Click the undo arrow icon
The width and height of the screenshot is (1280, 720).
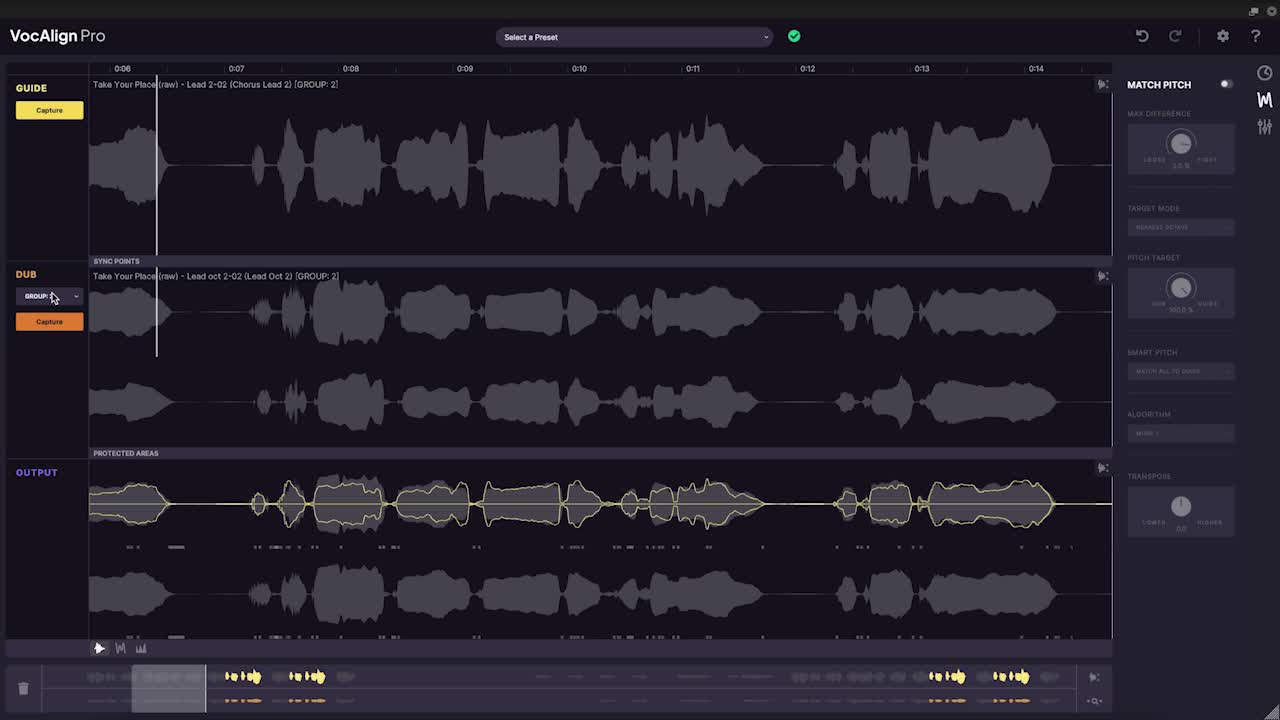pyautogui.click(x=1142, y=36)
